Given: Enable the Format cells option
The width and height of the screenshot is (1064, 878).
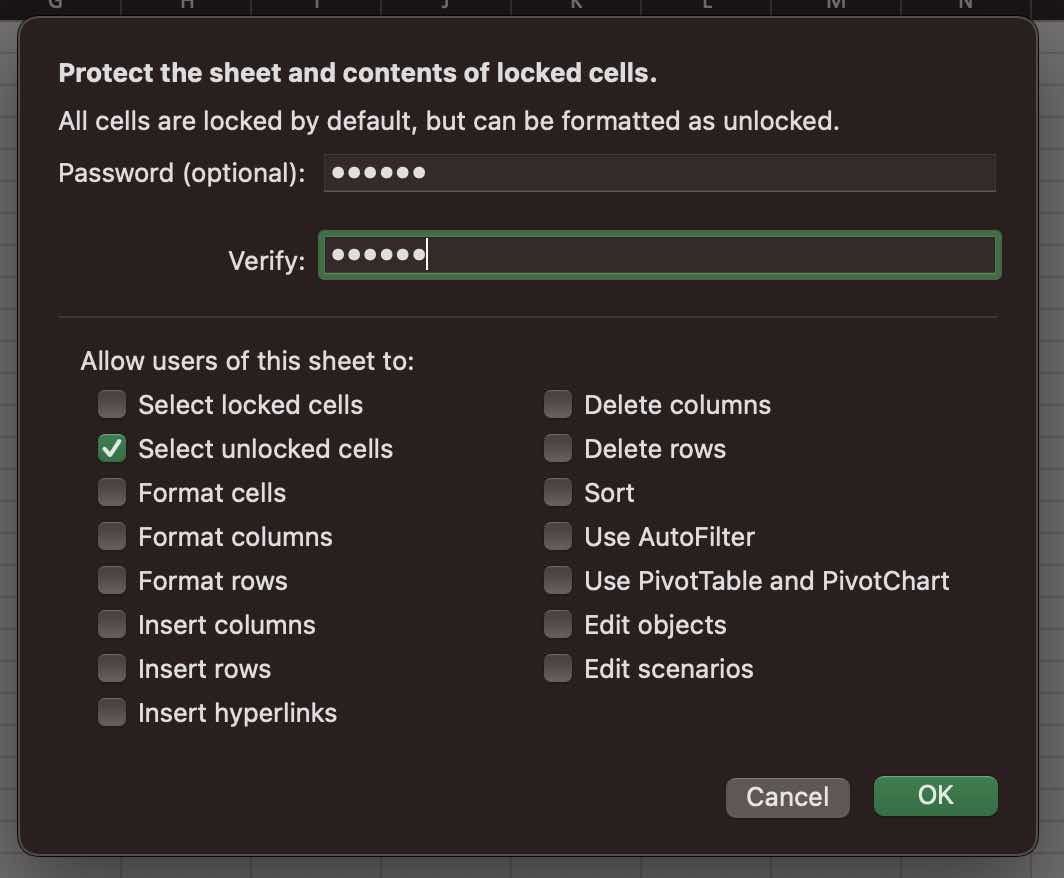Looking at the screenshot, I should (x=112, y=492).
